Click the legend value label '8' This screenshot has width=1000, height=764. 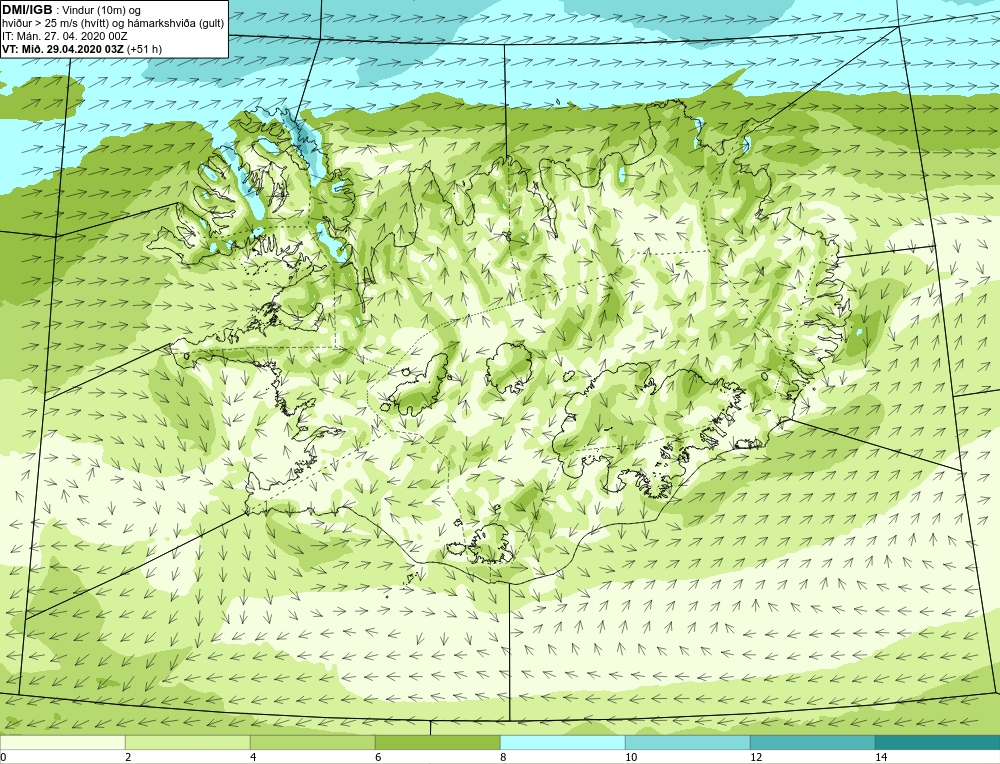coord(503,757)
